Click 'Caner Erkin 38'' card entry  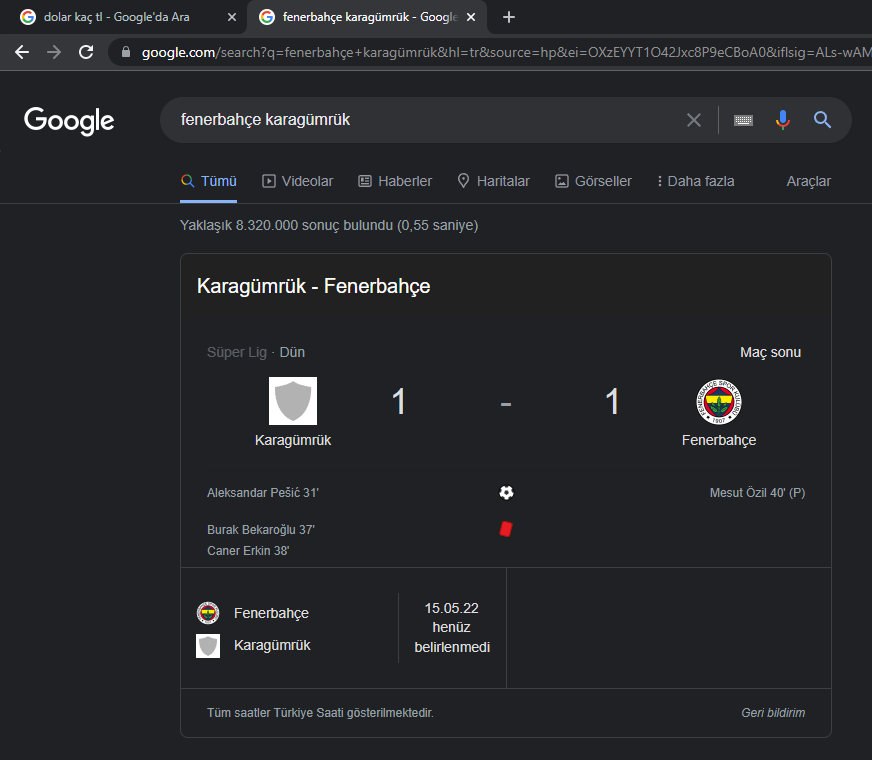(248, 551)
